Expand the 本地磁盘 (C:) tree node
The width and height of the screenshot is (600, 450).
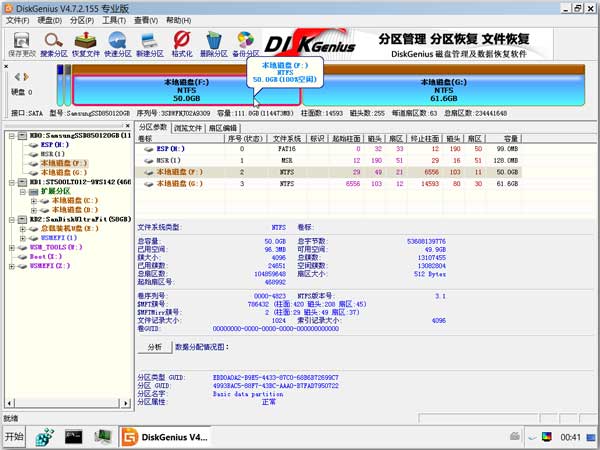click(x=34, y=201)
